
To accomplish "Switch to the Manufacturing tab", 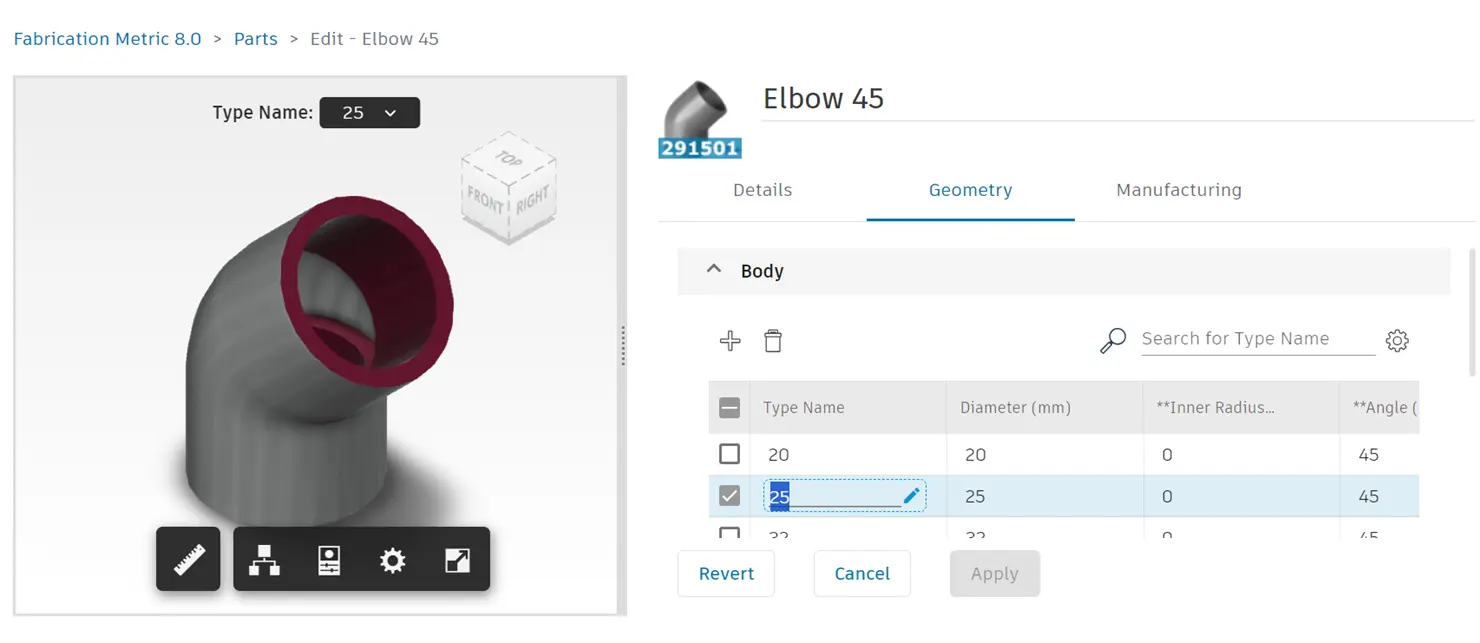I will [x=1178, y=190].
